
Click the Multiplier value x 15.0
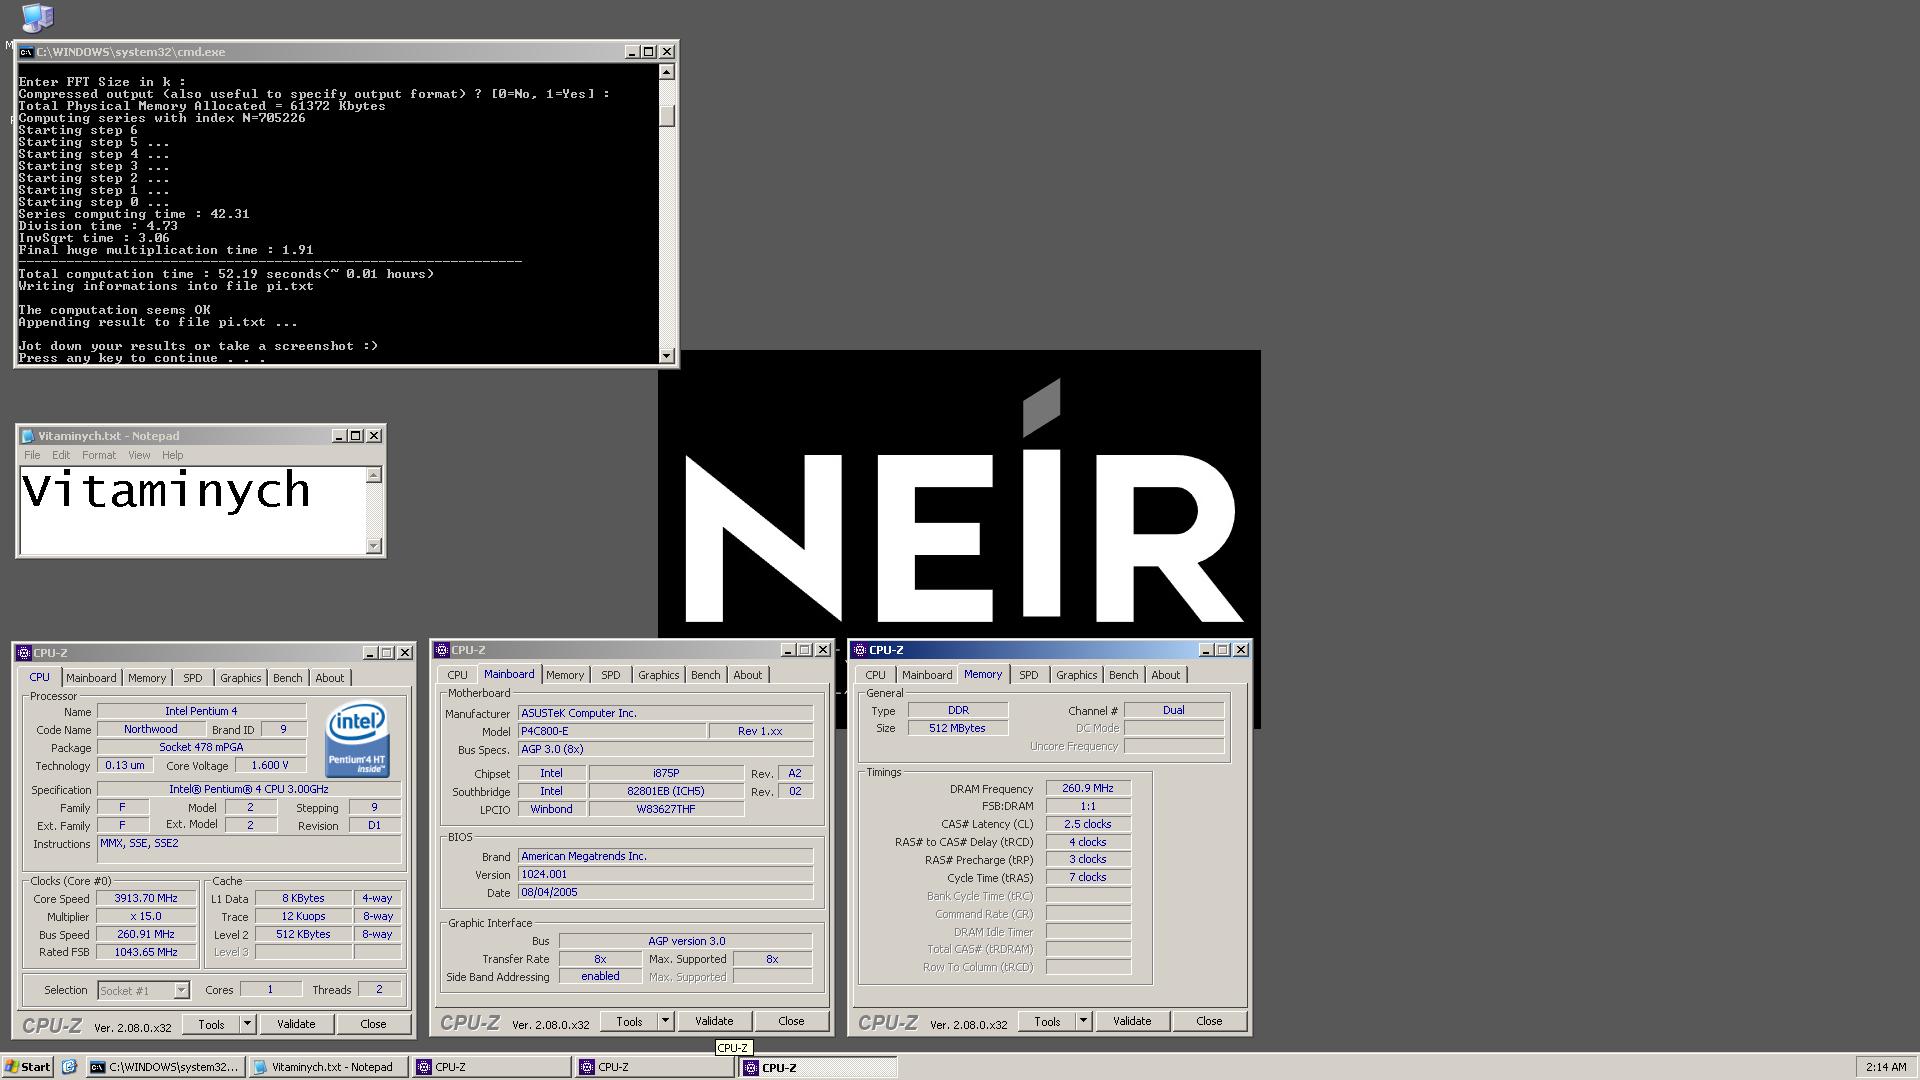[x=146, y=917]
